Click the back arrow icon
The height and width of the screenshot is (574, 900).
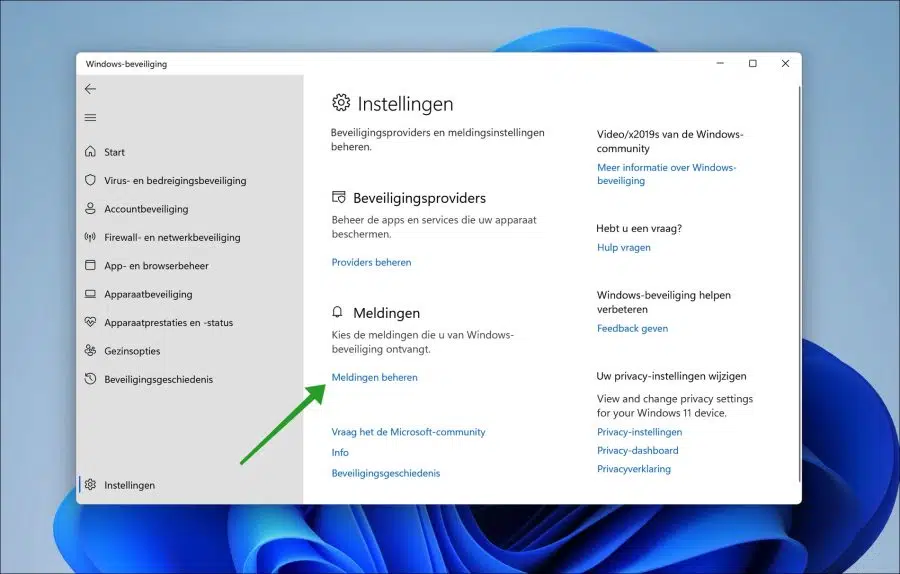[x=90, y=89]
